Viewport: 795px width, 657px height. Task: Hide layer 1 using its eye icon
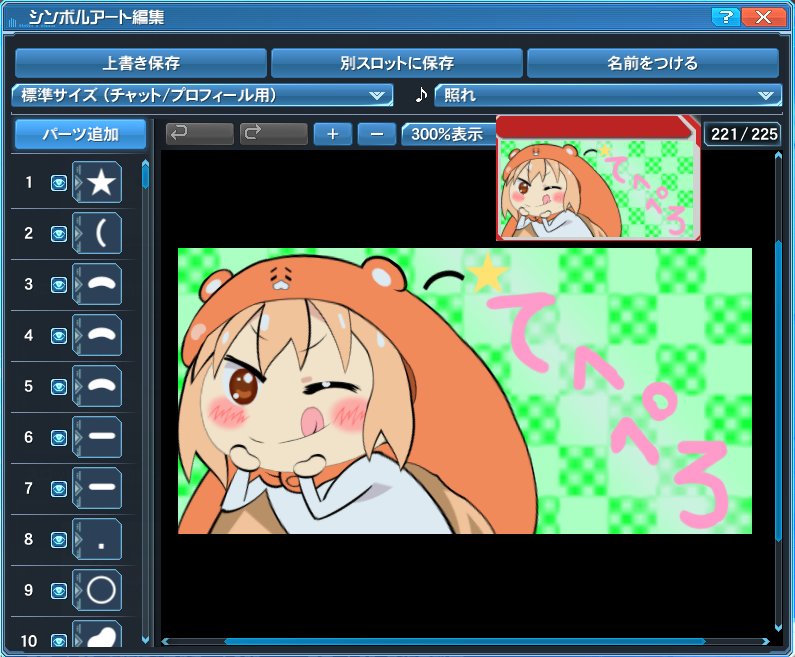click(x=59, y=183)
